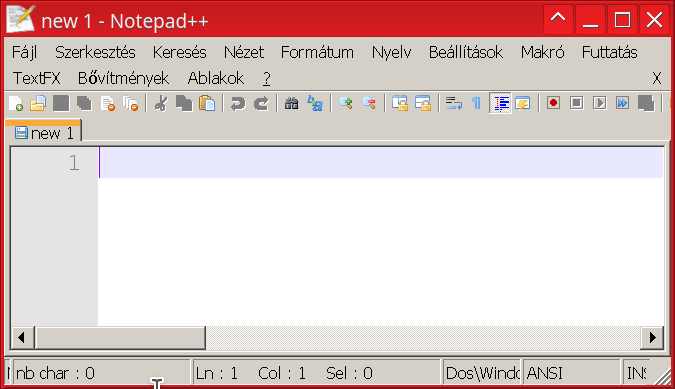Viewport: 675px width, 389px height.
Task: Create a new file with the New icon
Action: (x=16, y=104)
